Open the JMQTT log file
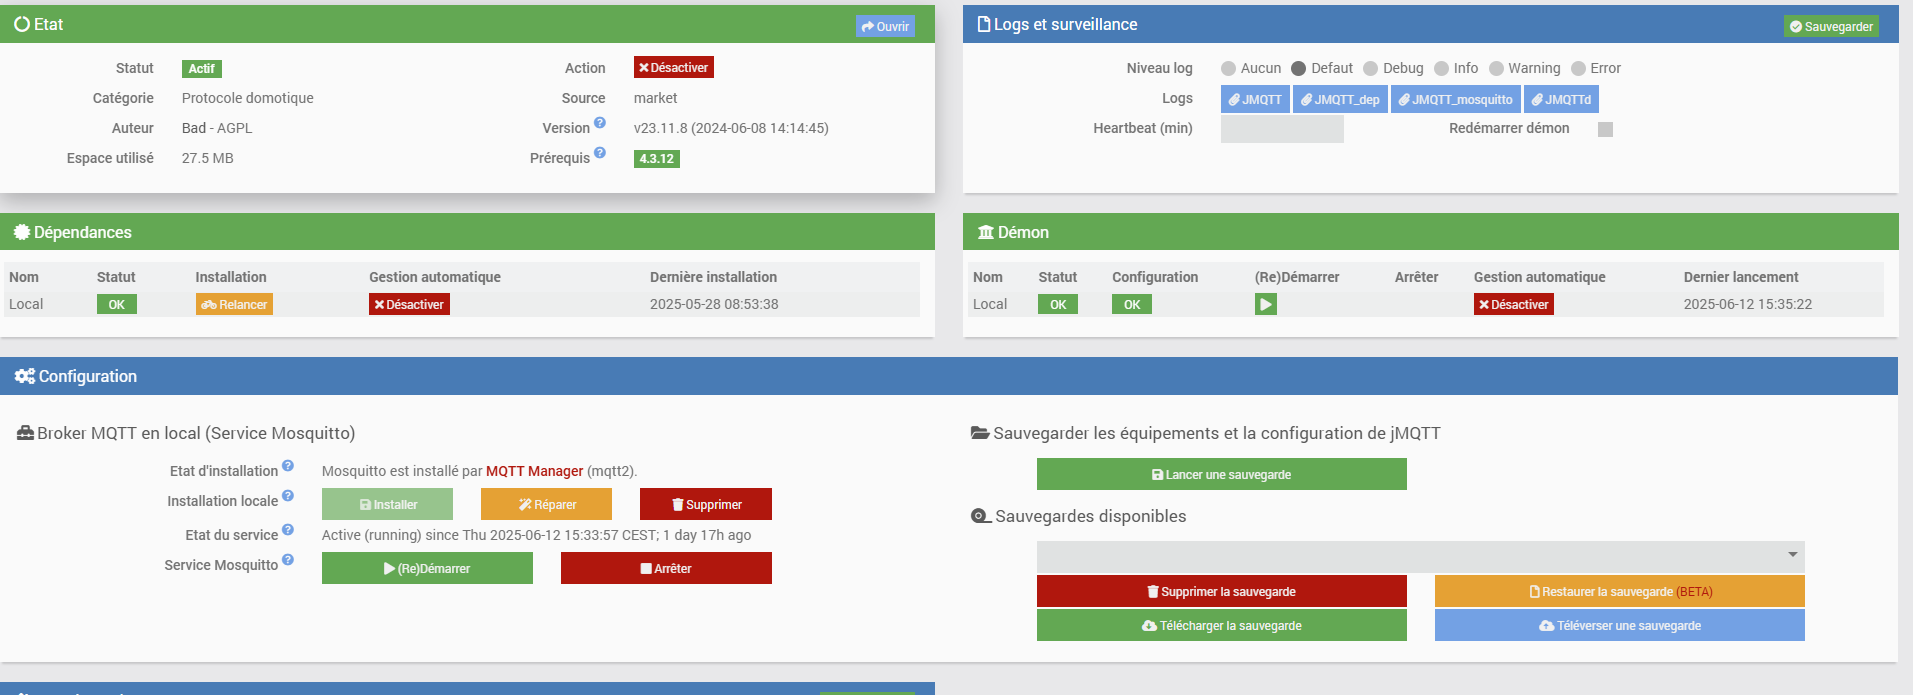 click(x=1255, y=99)
